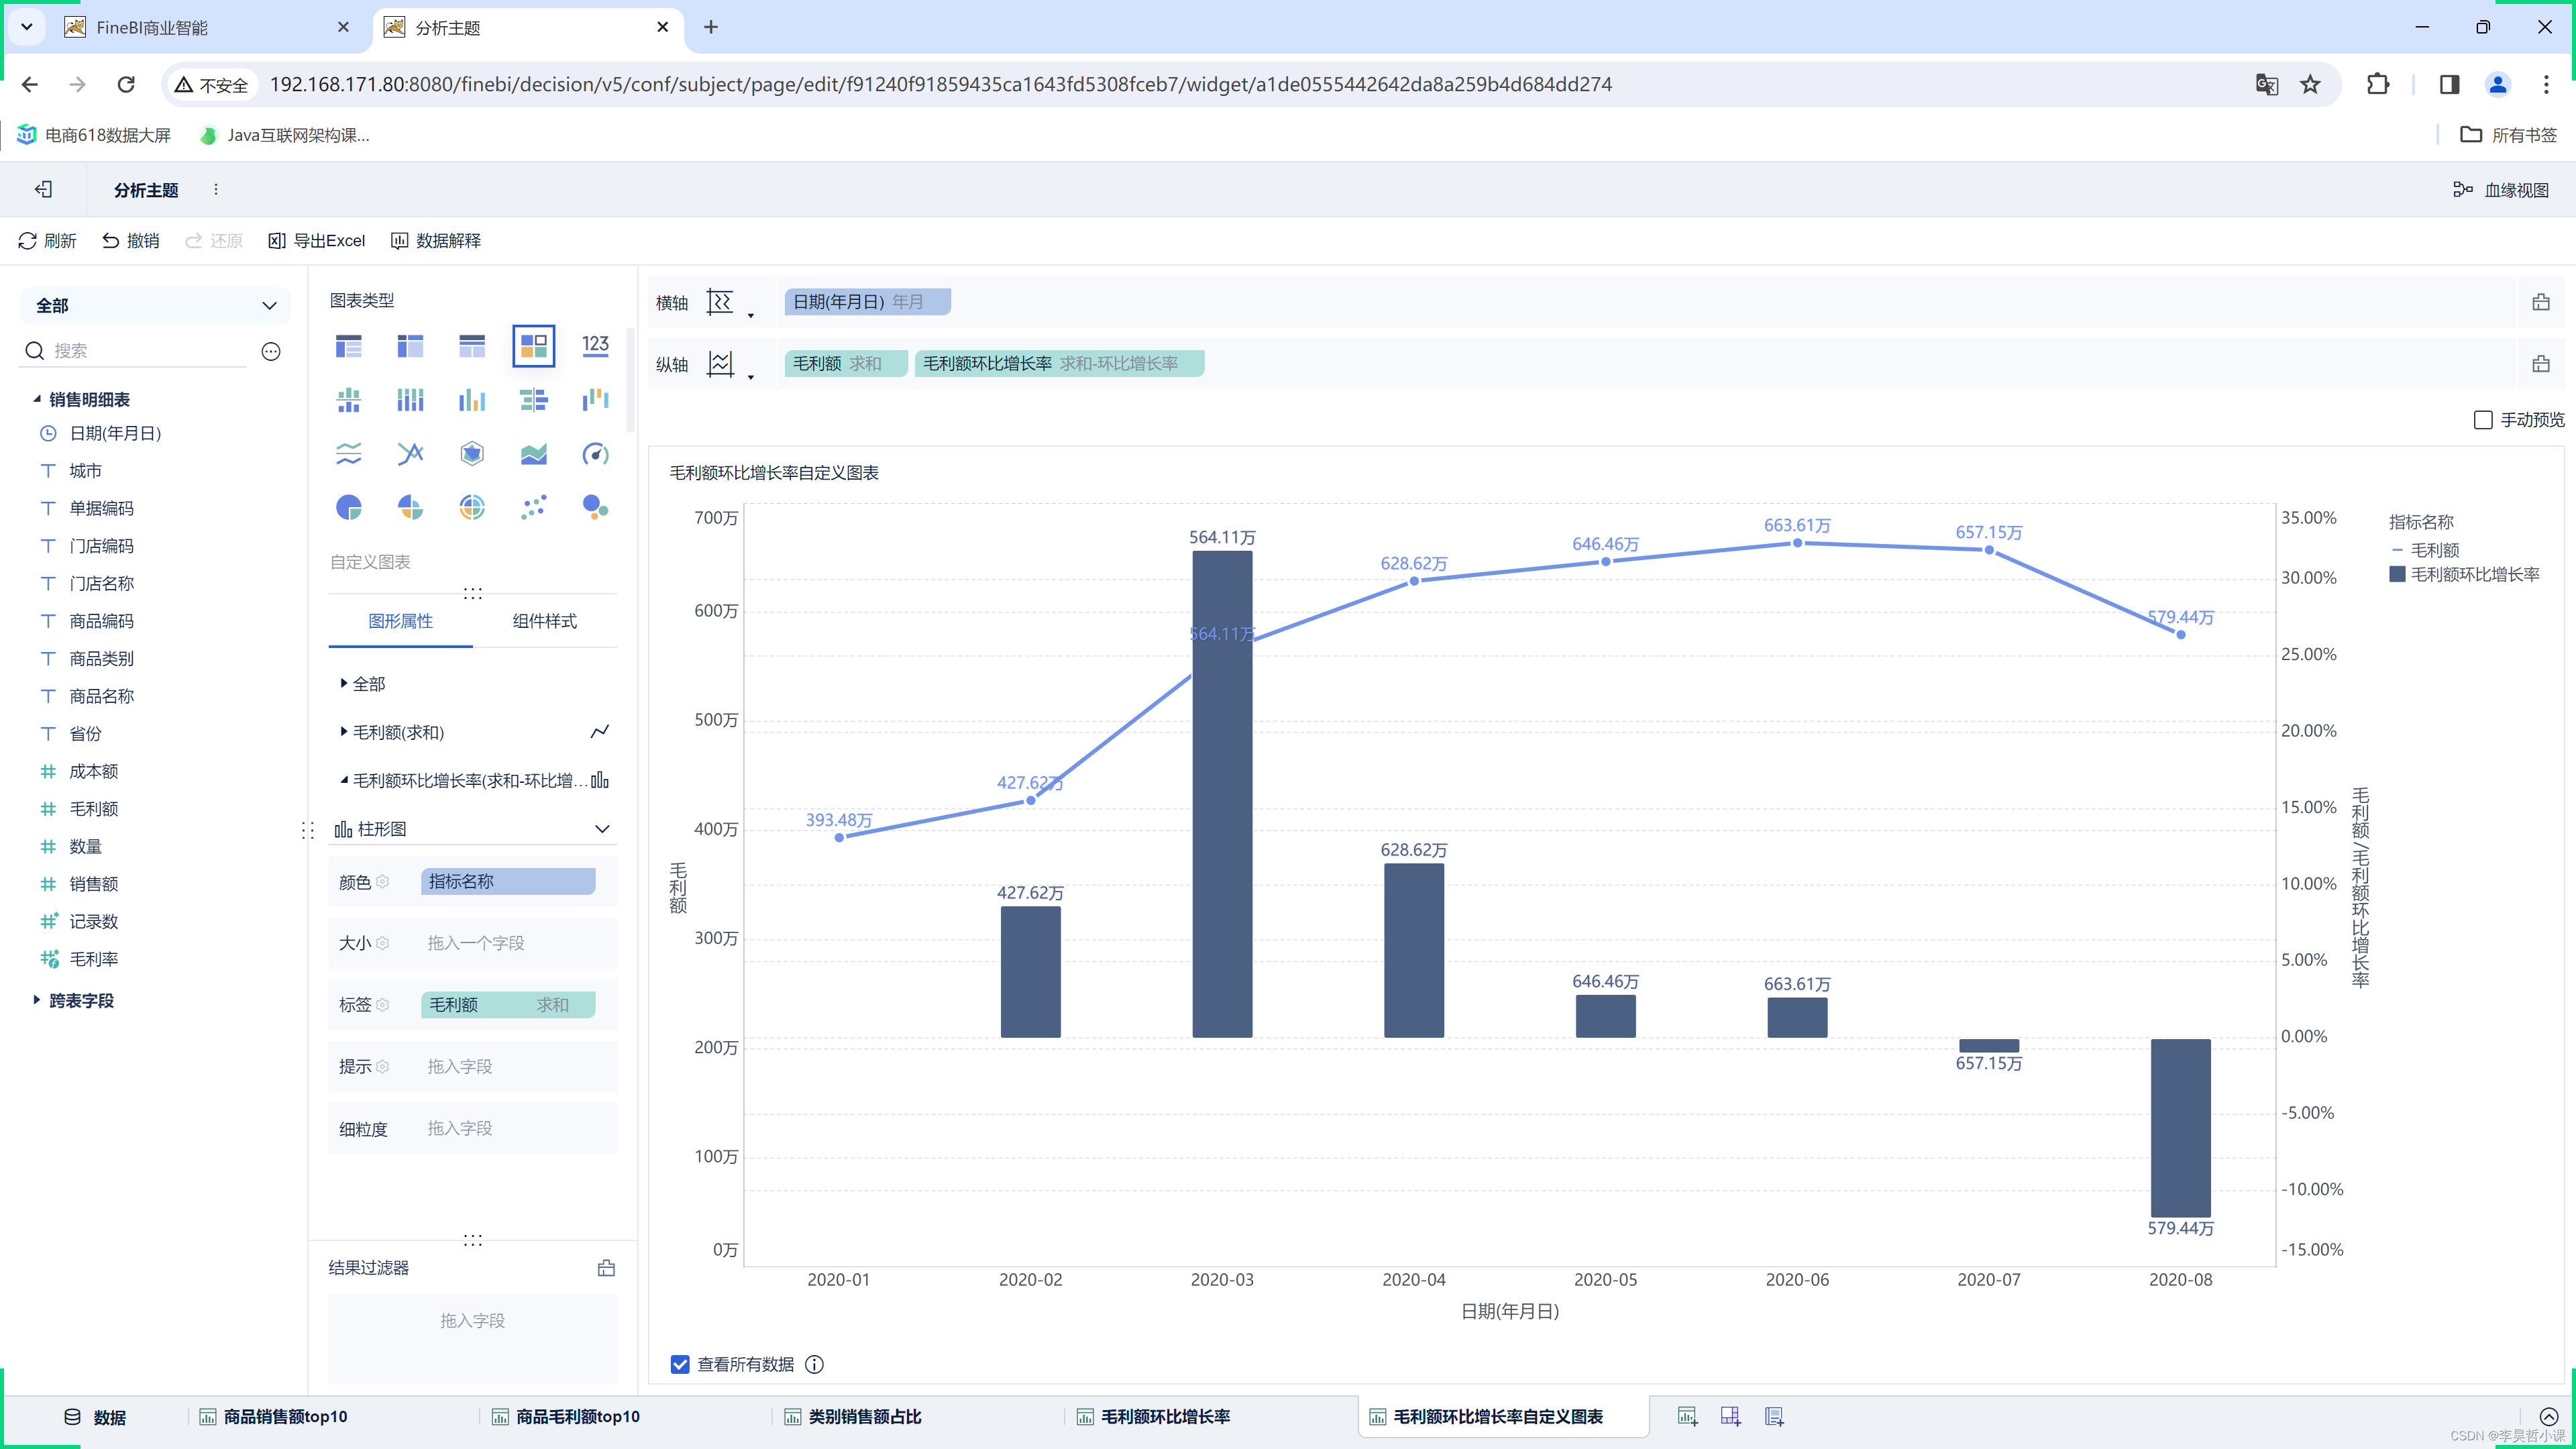This screenshot has width=2576, height=1449.
Task: Click the back-to-subject exit icon
Action: point(43,189)
